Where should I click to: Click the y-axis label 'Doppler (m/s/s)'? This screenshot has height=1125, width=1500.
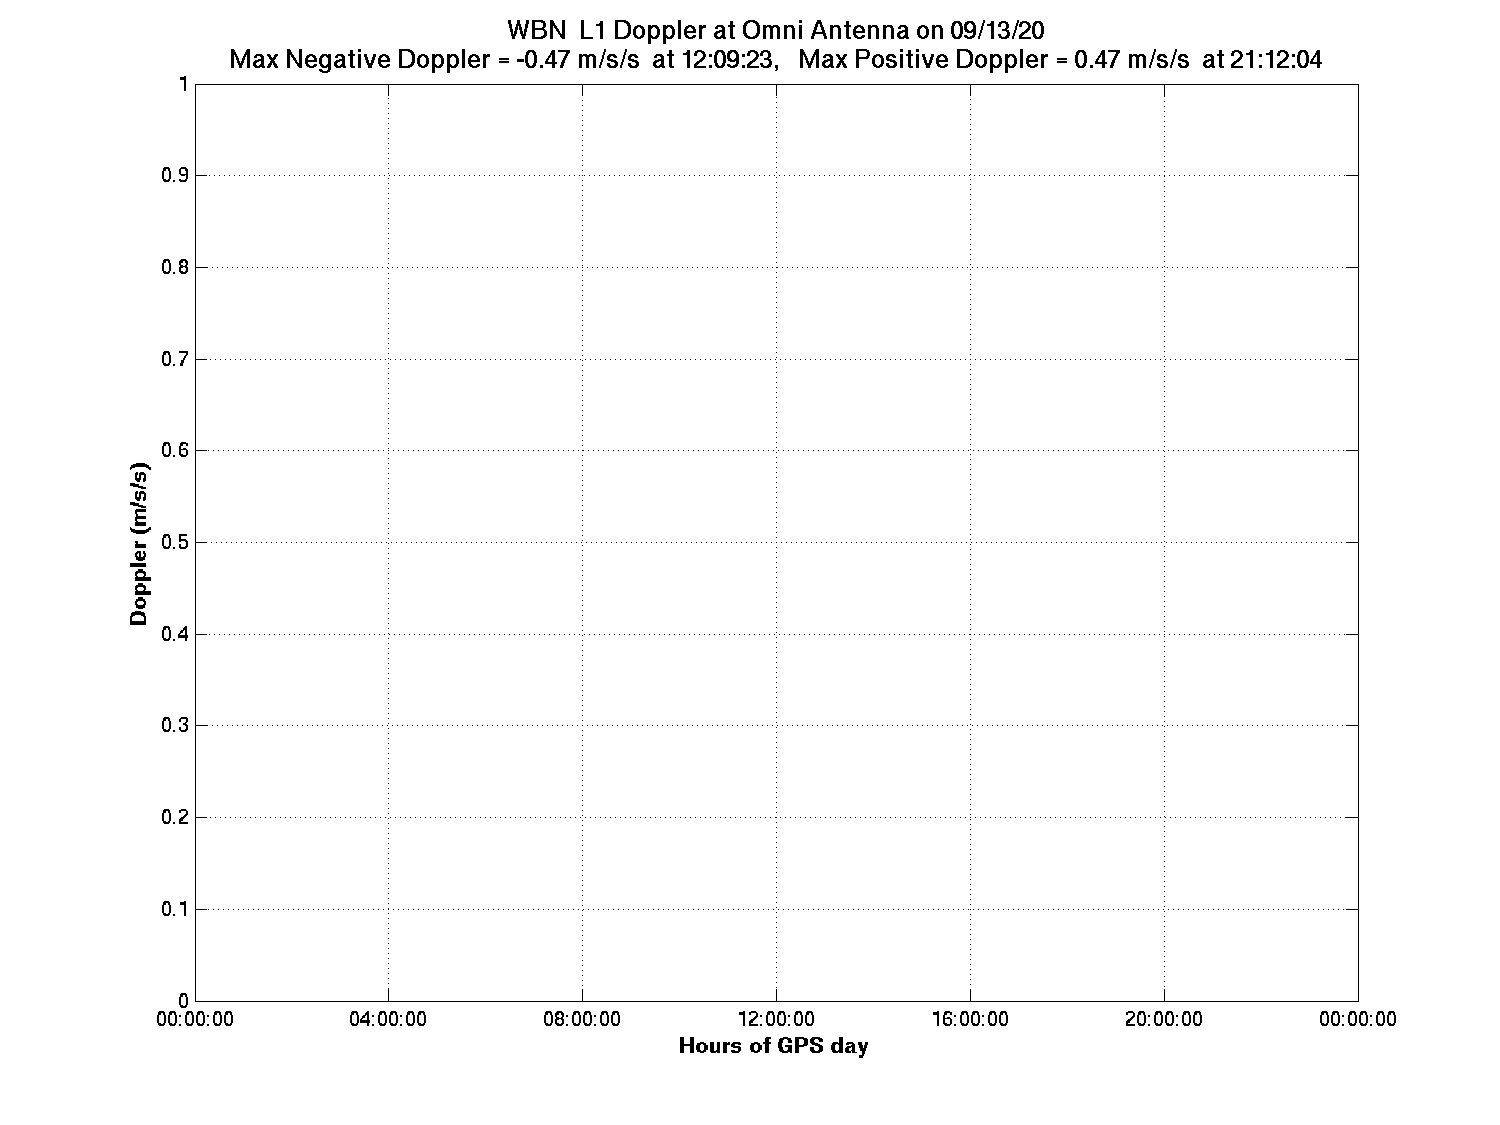pyautogui.click(x=140, y=543)
